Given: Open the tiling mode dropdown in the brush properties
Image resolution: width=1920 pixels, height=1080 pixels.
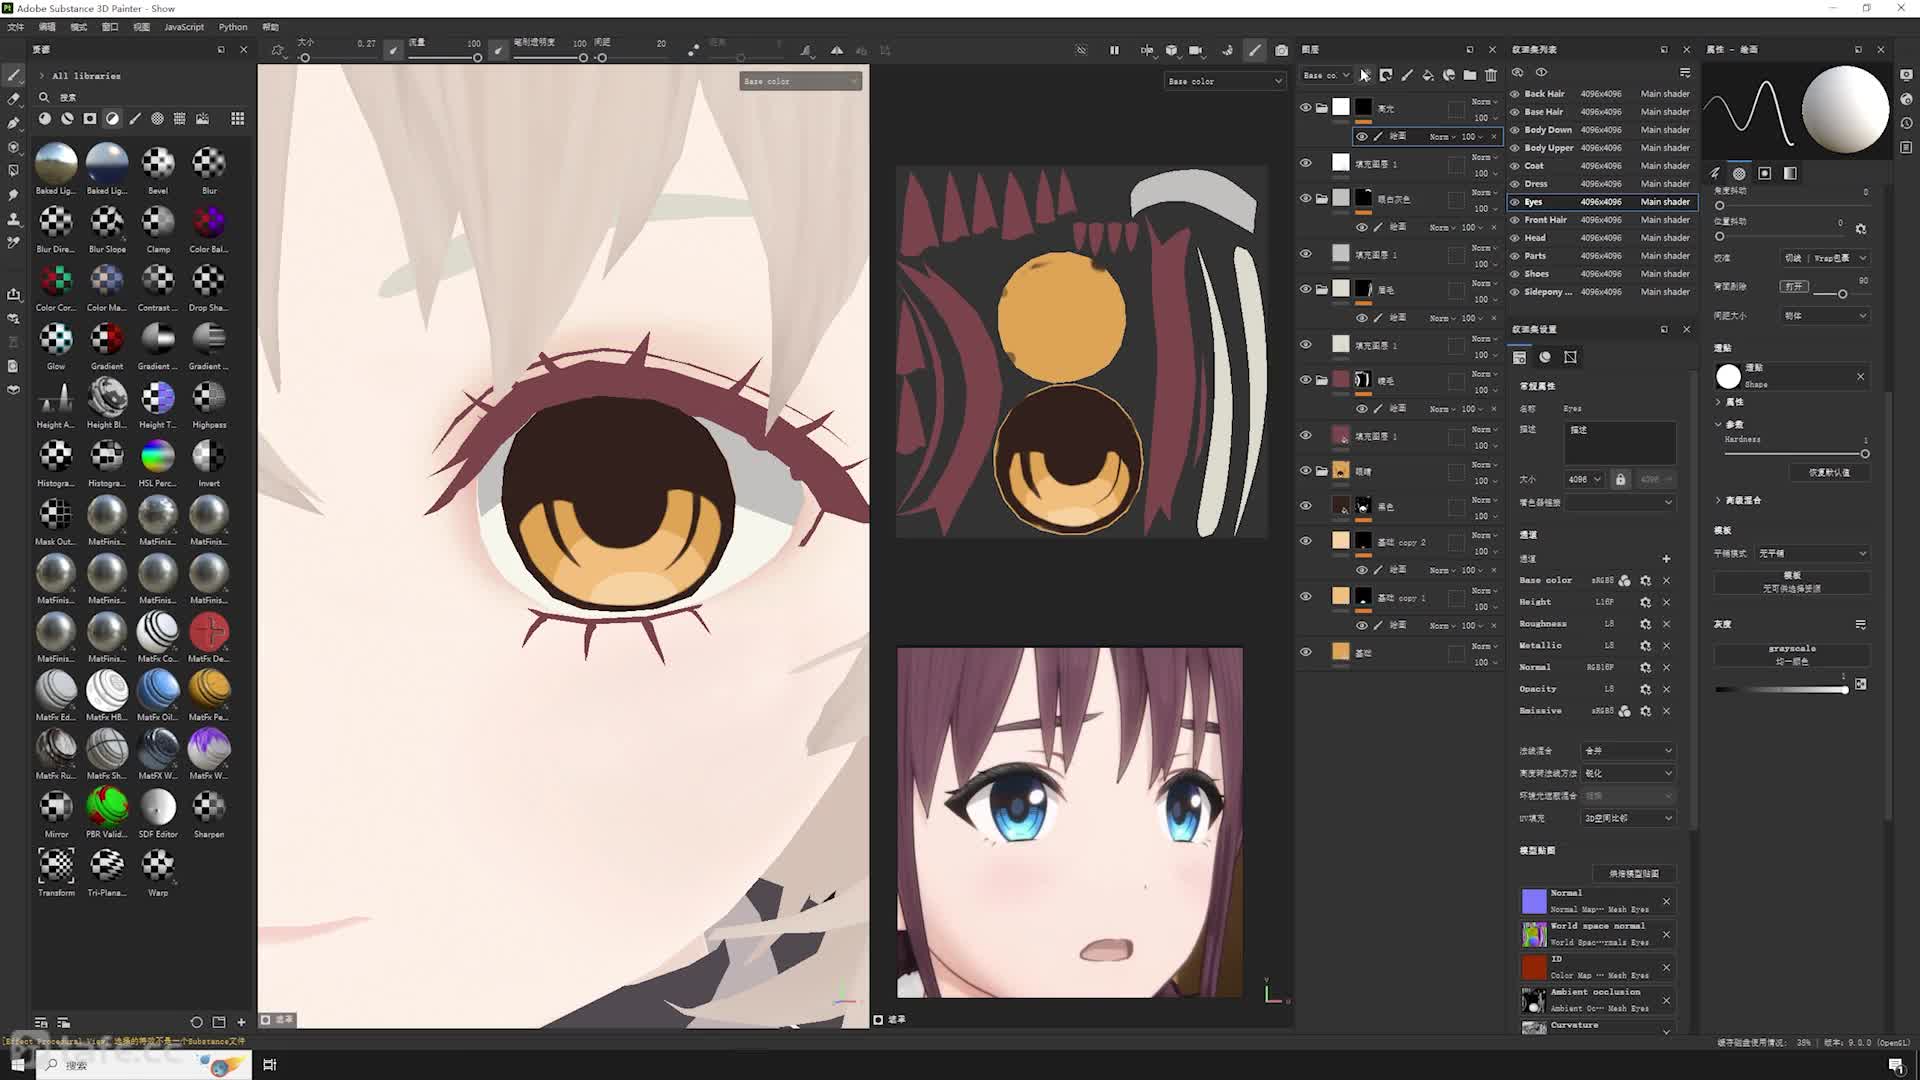Looking at the screenshot, I should click(x=1813, y=553).
